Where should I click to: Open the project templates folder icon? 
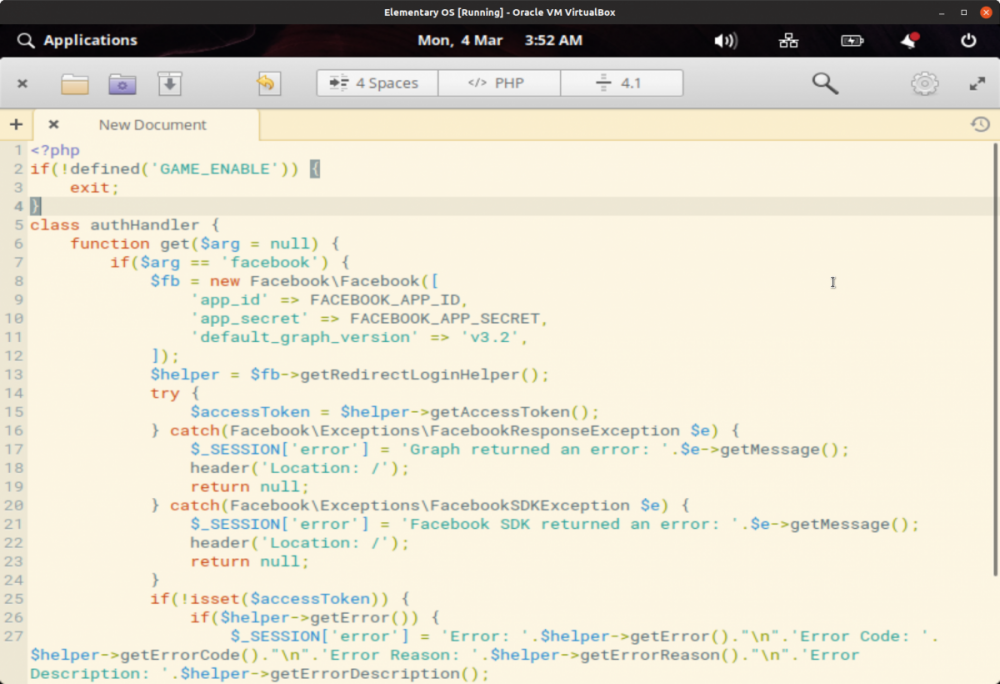pyautogui.click(x=122, y=84)
